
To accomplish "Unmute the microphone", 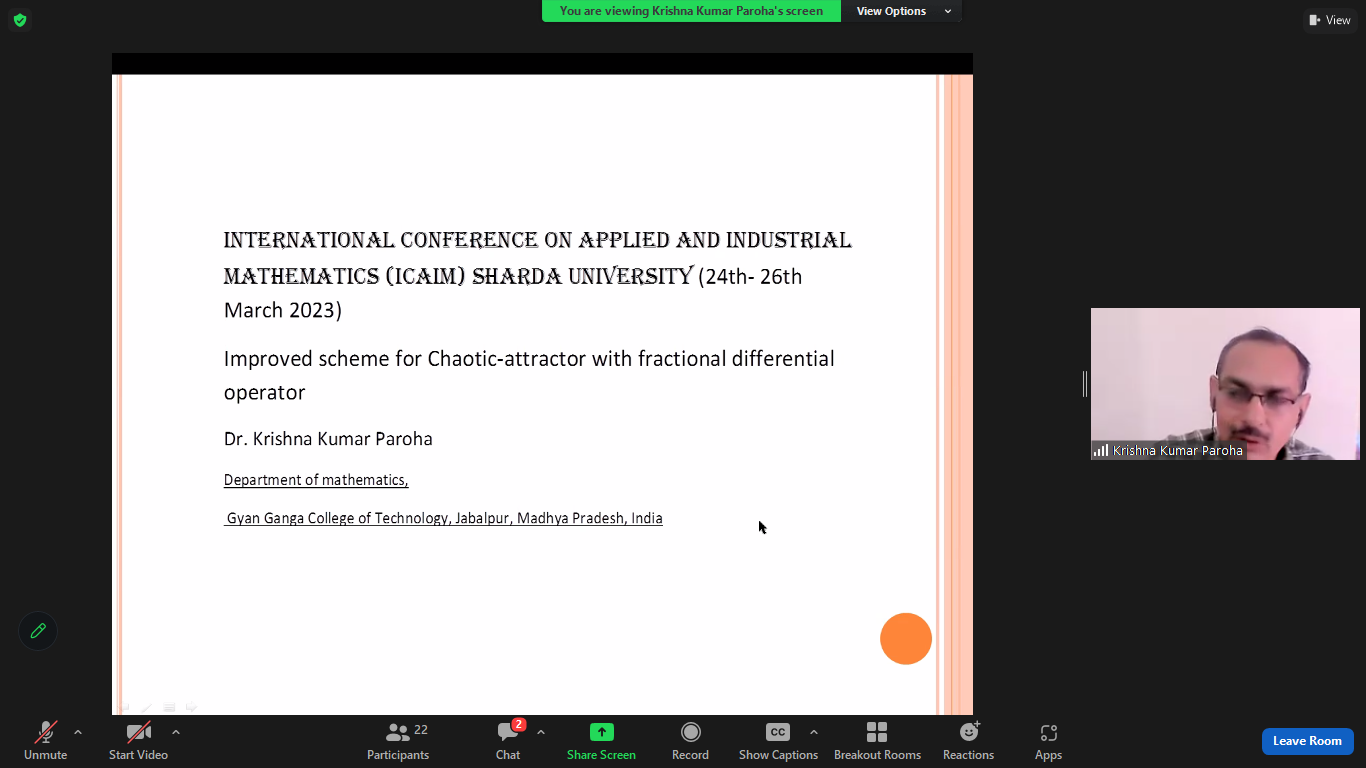I will pos(45,741).
